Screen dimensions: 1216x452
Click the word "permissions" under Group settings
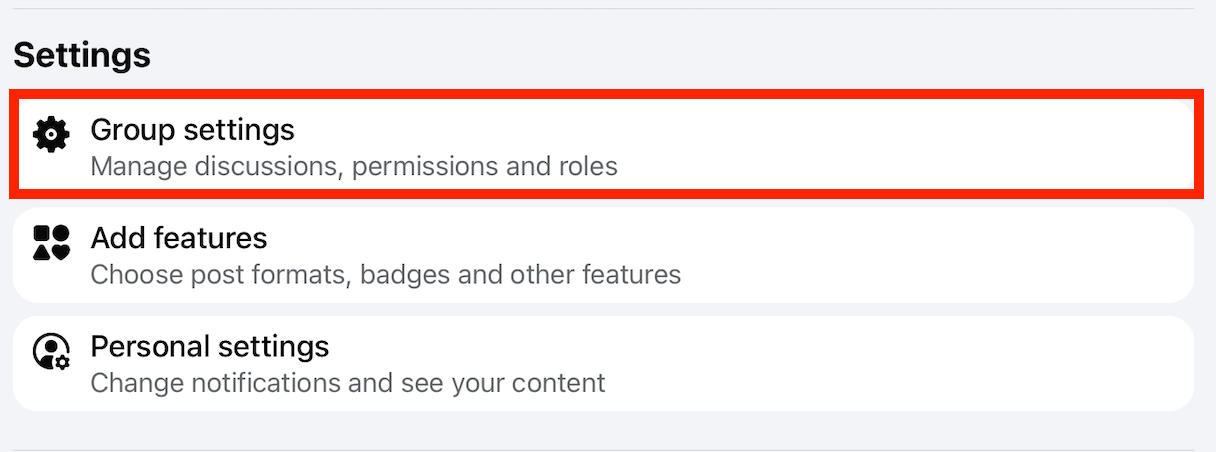pyautogui.click(x=425, y=166)
